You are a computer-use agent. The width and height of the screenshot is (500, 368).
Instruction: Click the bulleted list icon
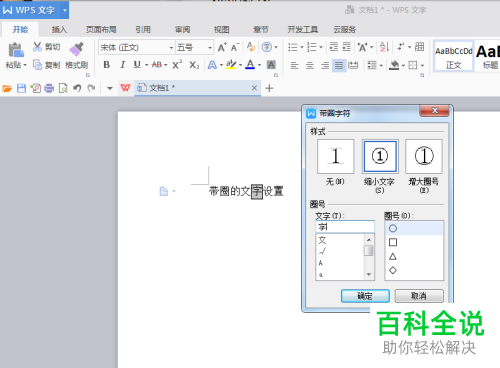pyautogui.click(x=293, y=47)
